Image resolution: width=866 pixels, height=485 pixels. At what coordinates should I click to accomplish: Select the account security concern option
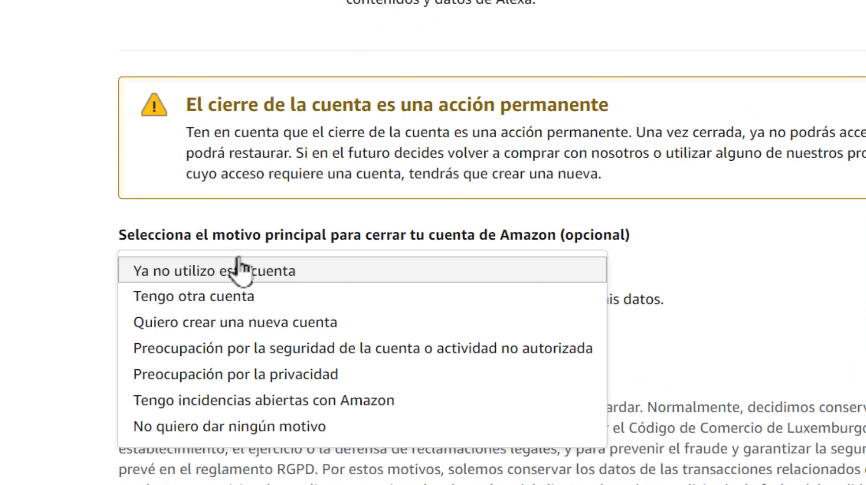(362, 348)
